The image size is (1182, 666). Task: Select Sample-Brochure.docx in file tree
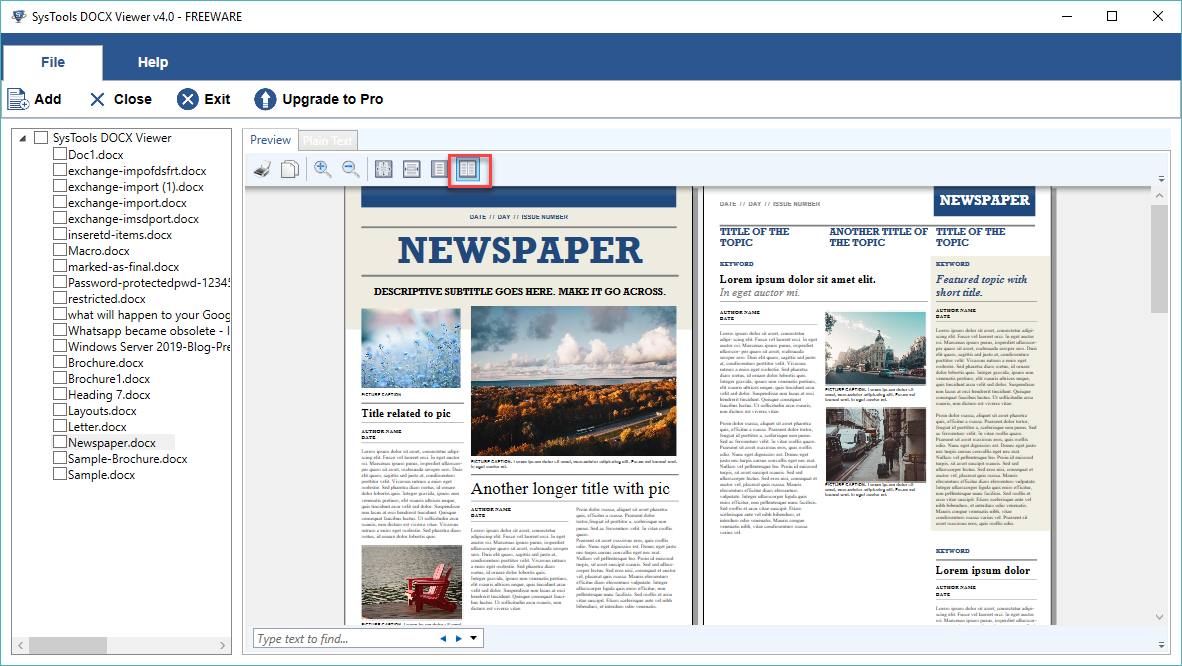[127, 459]
